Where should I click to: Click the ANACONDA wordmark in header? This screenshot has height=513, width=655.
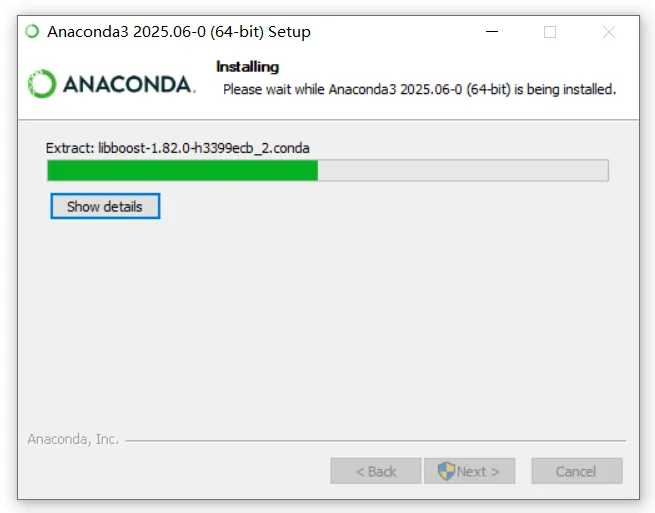pos(129,84)
